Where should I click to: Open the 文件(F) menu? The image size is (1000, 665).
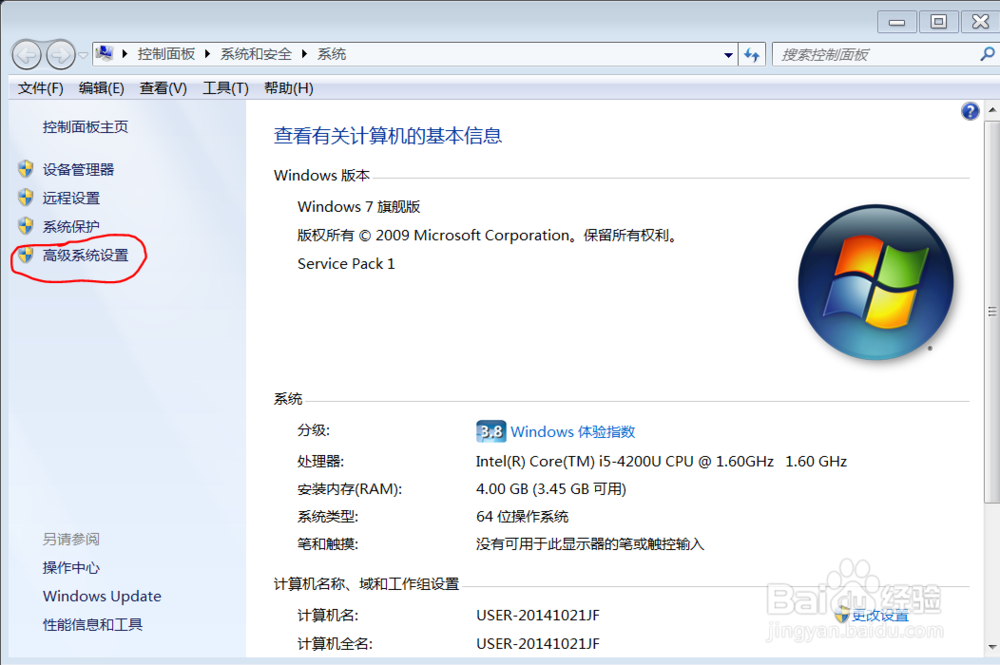[40, 88]
